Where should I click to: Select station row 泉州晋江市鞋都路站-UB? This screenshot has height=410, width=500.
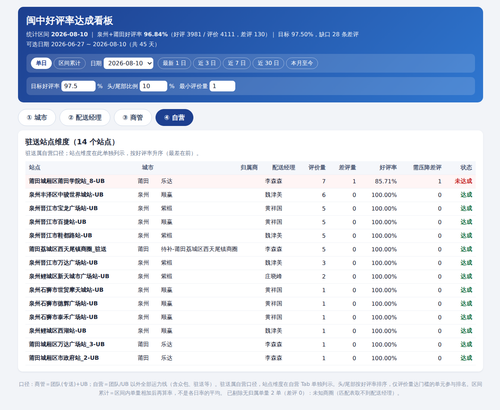point(250,236)
